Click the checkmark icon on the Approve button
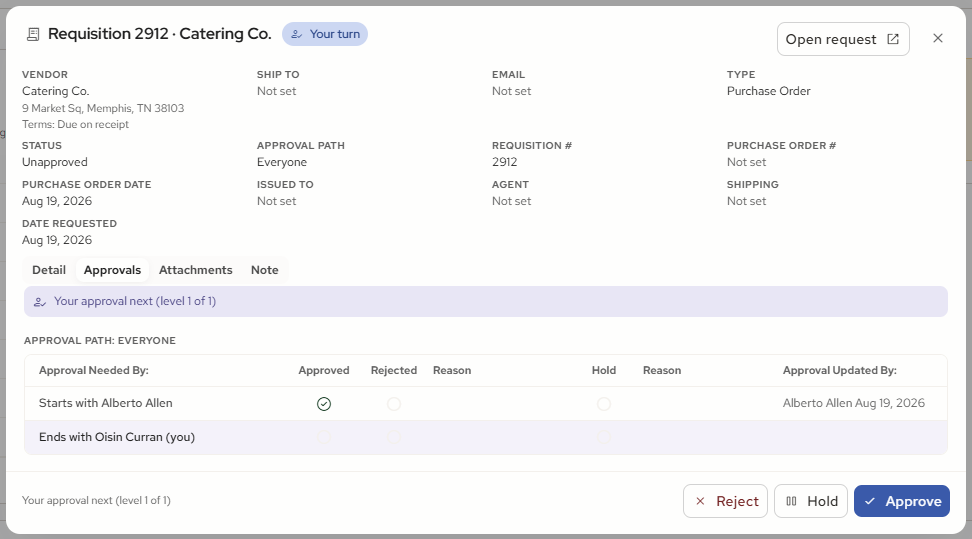This screenshot has height=539, width=972. point(870,501)
